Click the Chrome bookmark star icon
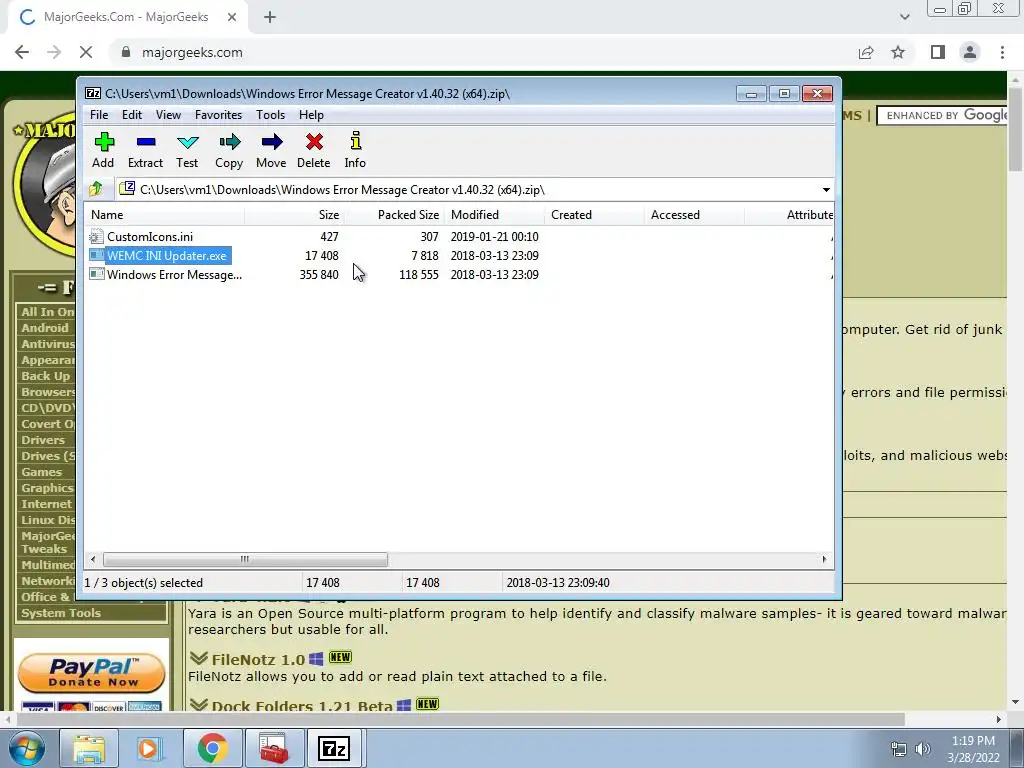Viewport: 1024px width, 768px height. point(898,52)
